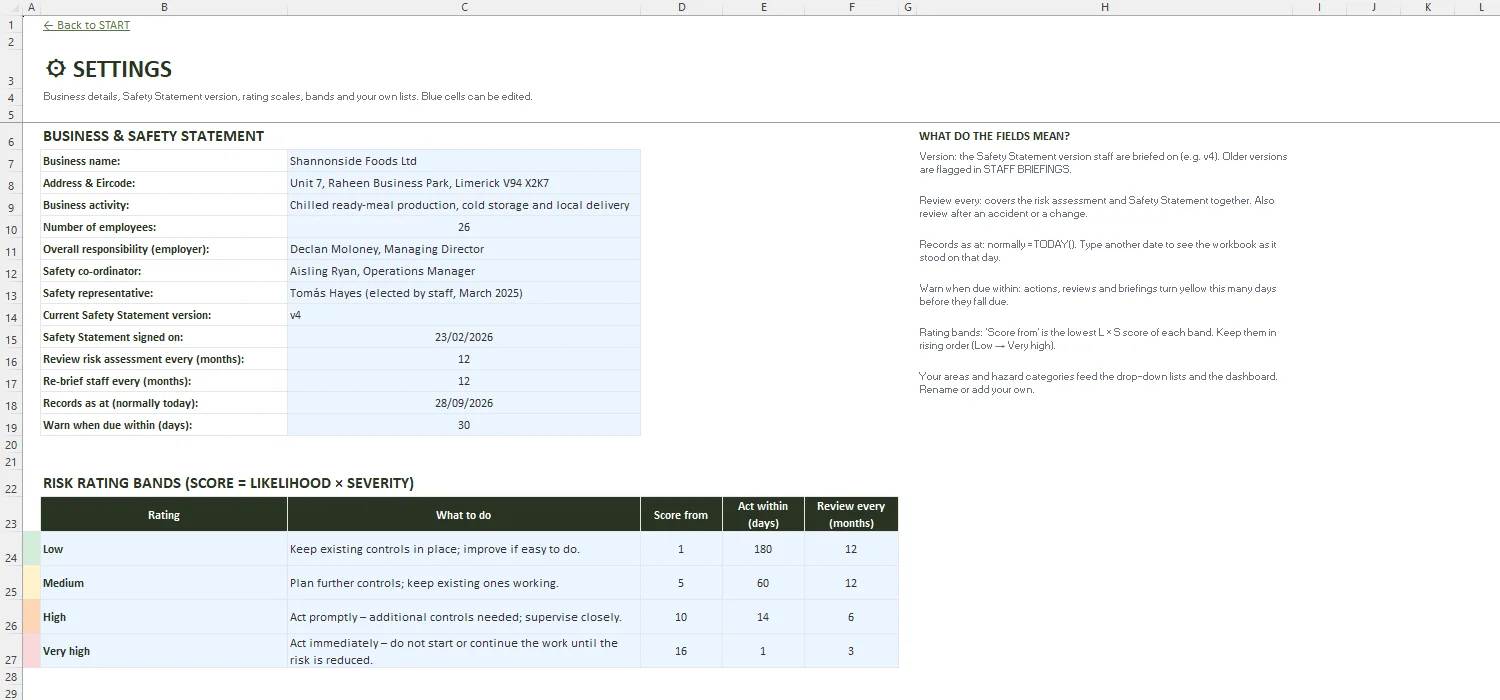Click the Low band Score from value 1

pyautogui.click(x=681, y=549)
